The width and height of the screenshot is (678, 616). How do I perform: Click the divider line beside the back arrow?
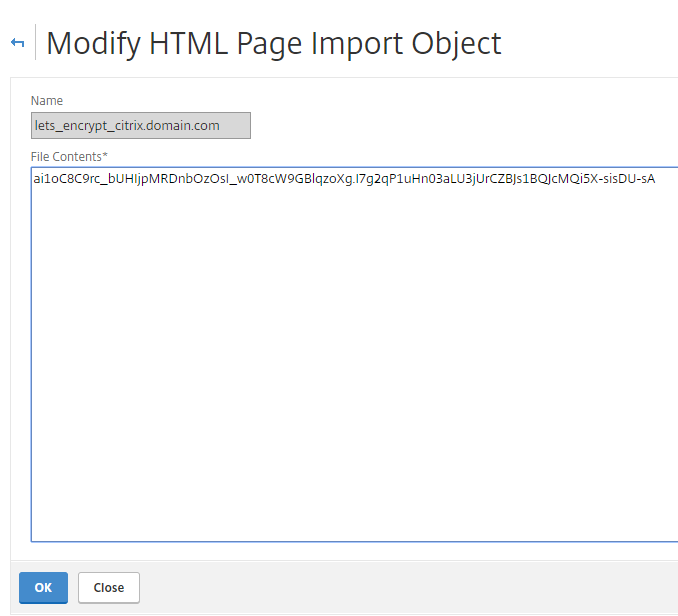click(35, 42)
